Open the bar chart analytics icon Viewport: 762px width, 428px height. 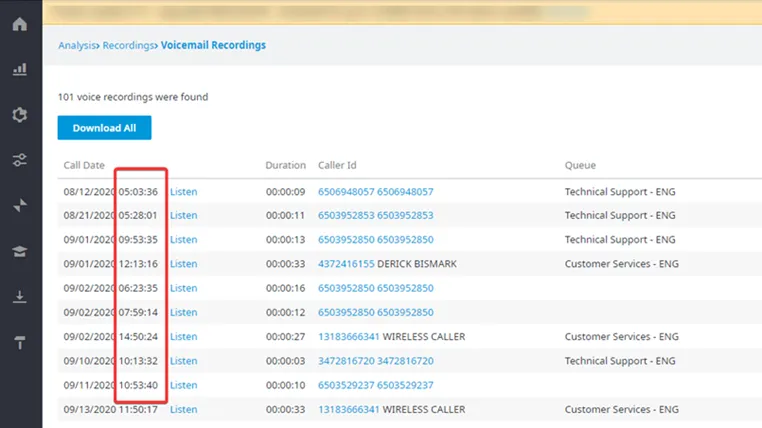tap(19, 69)
